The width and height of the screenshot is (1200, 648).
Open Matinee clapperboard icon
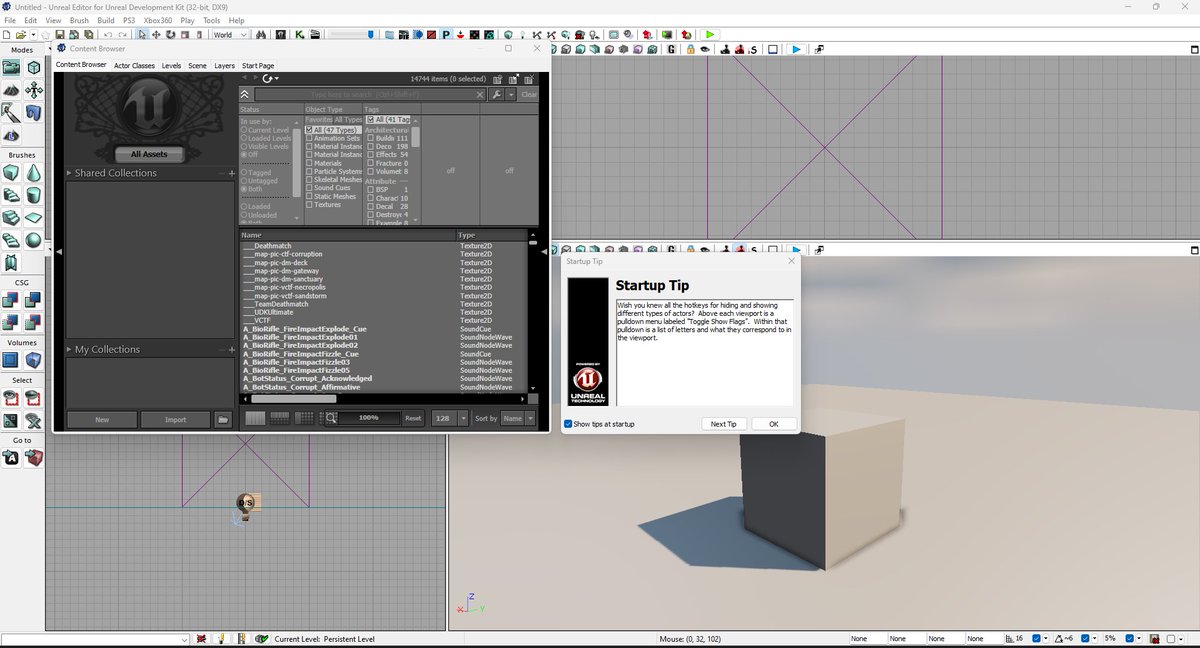313,34
